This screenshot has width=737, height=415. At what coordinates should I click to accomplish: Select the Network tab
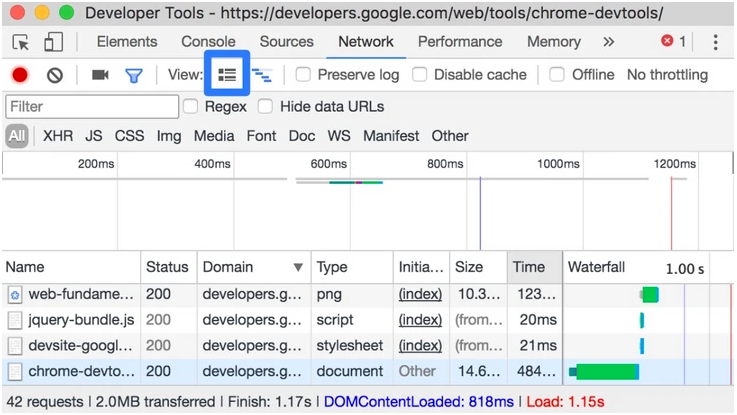pos(366,42)
